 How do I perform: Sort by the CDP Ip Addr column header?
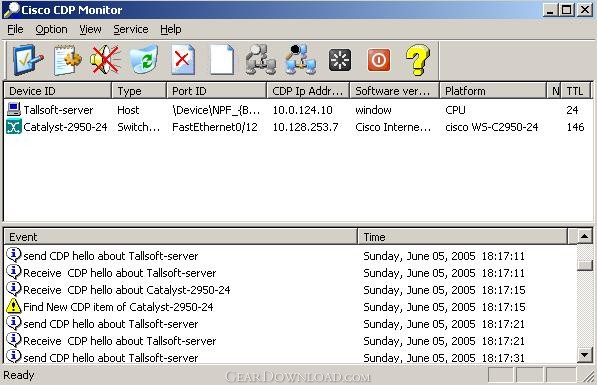308,91
